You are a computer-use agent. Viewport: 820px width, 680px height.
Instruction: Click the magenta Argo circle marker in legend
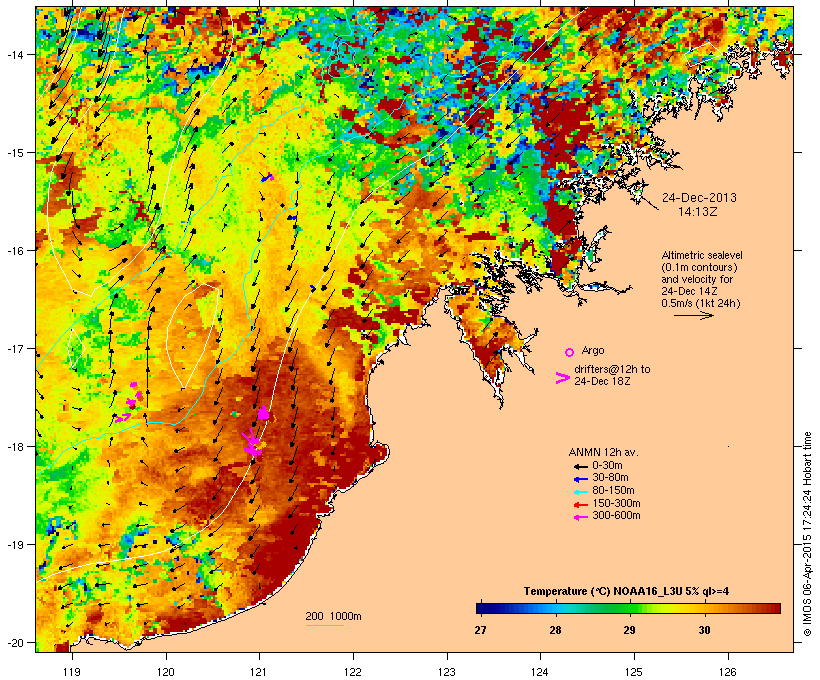(570, 353)
